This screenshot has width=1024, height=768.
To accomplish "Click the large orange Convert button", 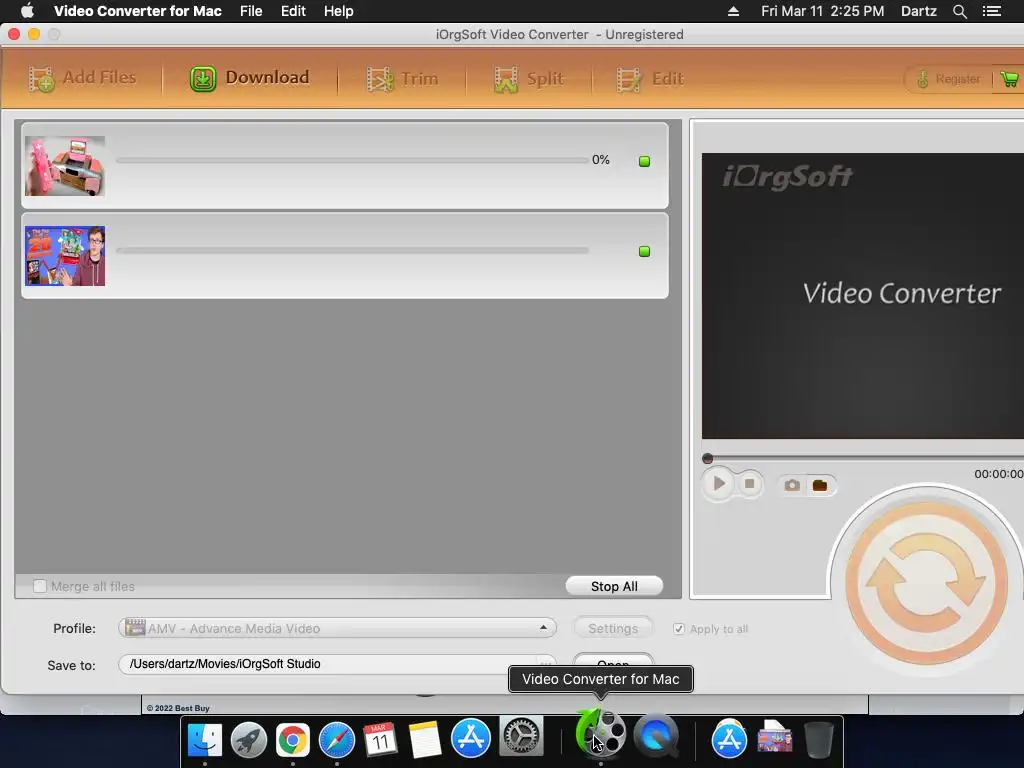I will [x=926, y=583].
